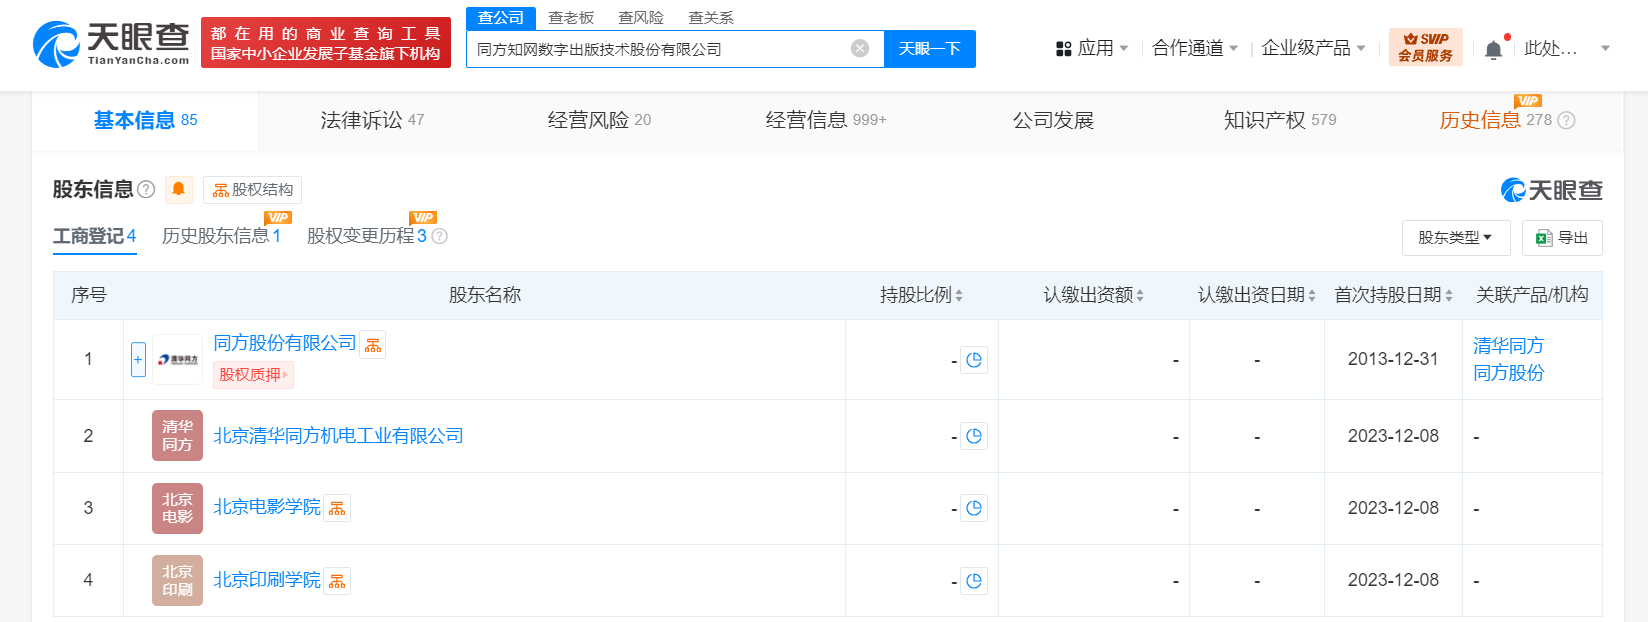1648x622 pixels.
Task: Click the 导出 export button
Action: point(1562,238)
